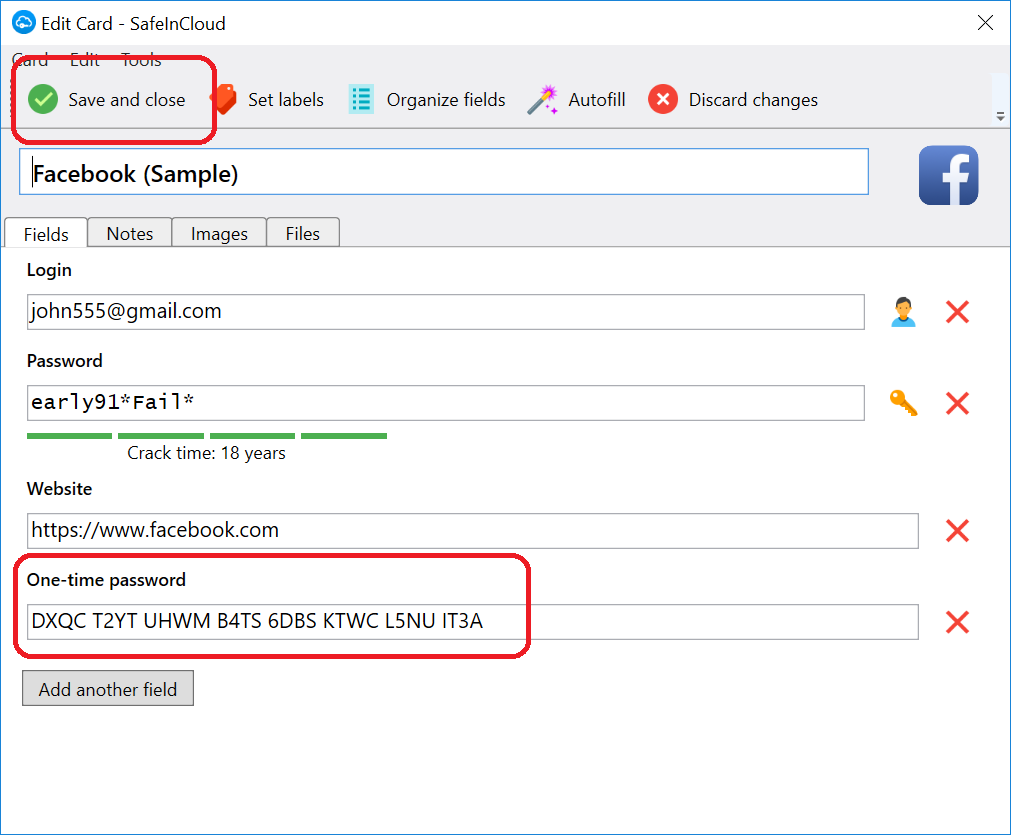
Task: Open the Edit menu
Action: pos(84,60)
